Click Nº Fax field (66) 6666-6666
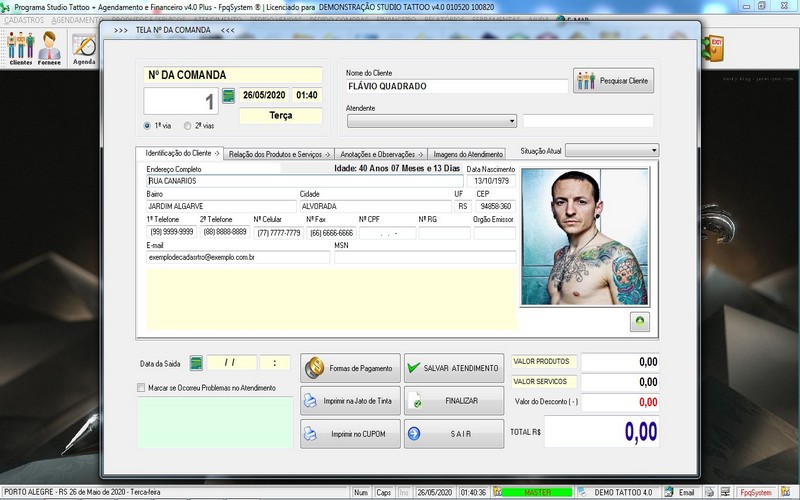Screen dimensions: 800x500 point(331,233)
